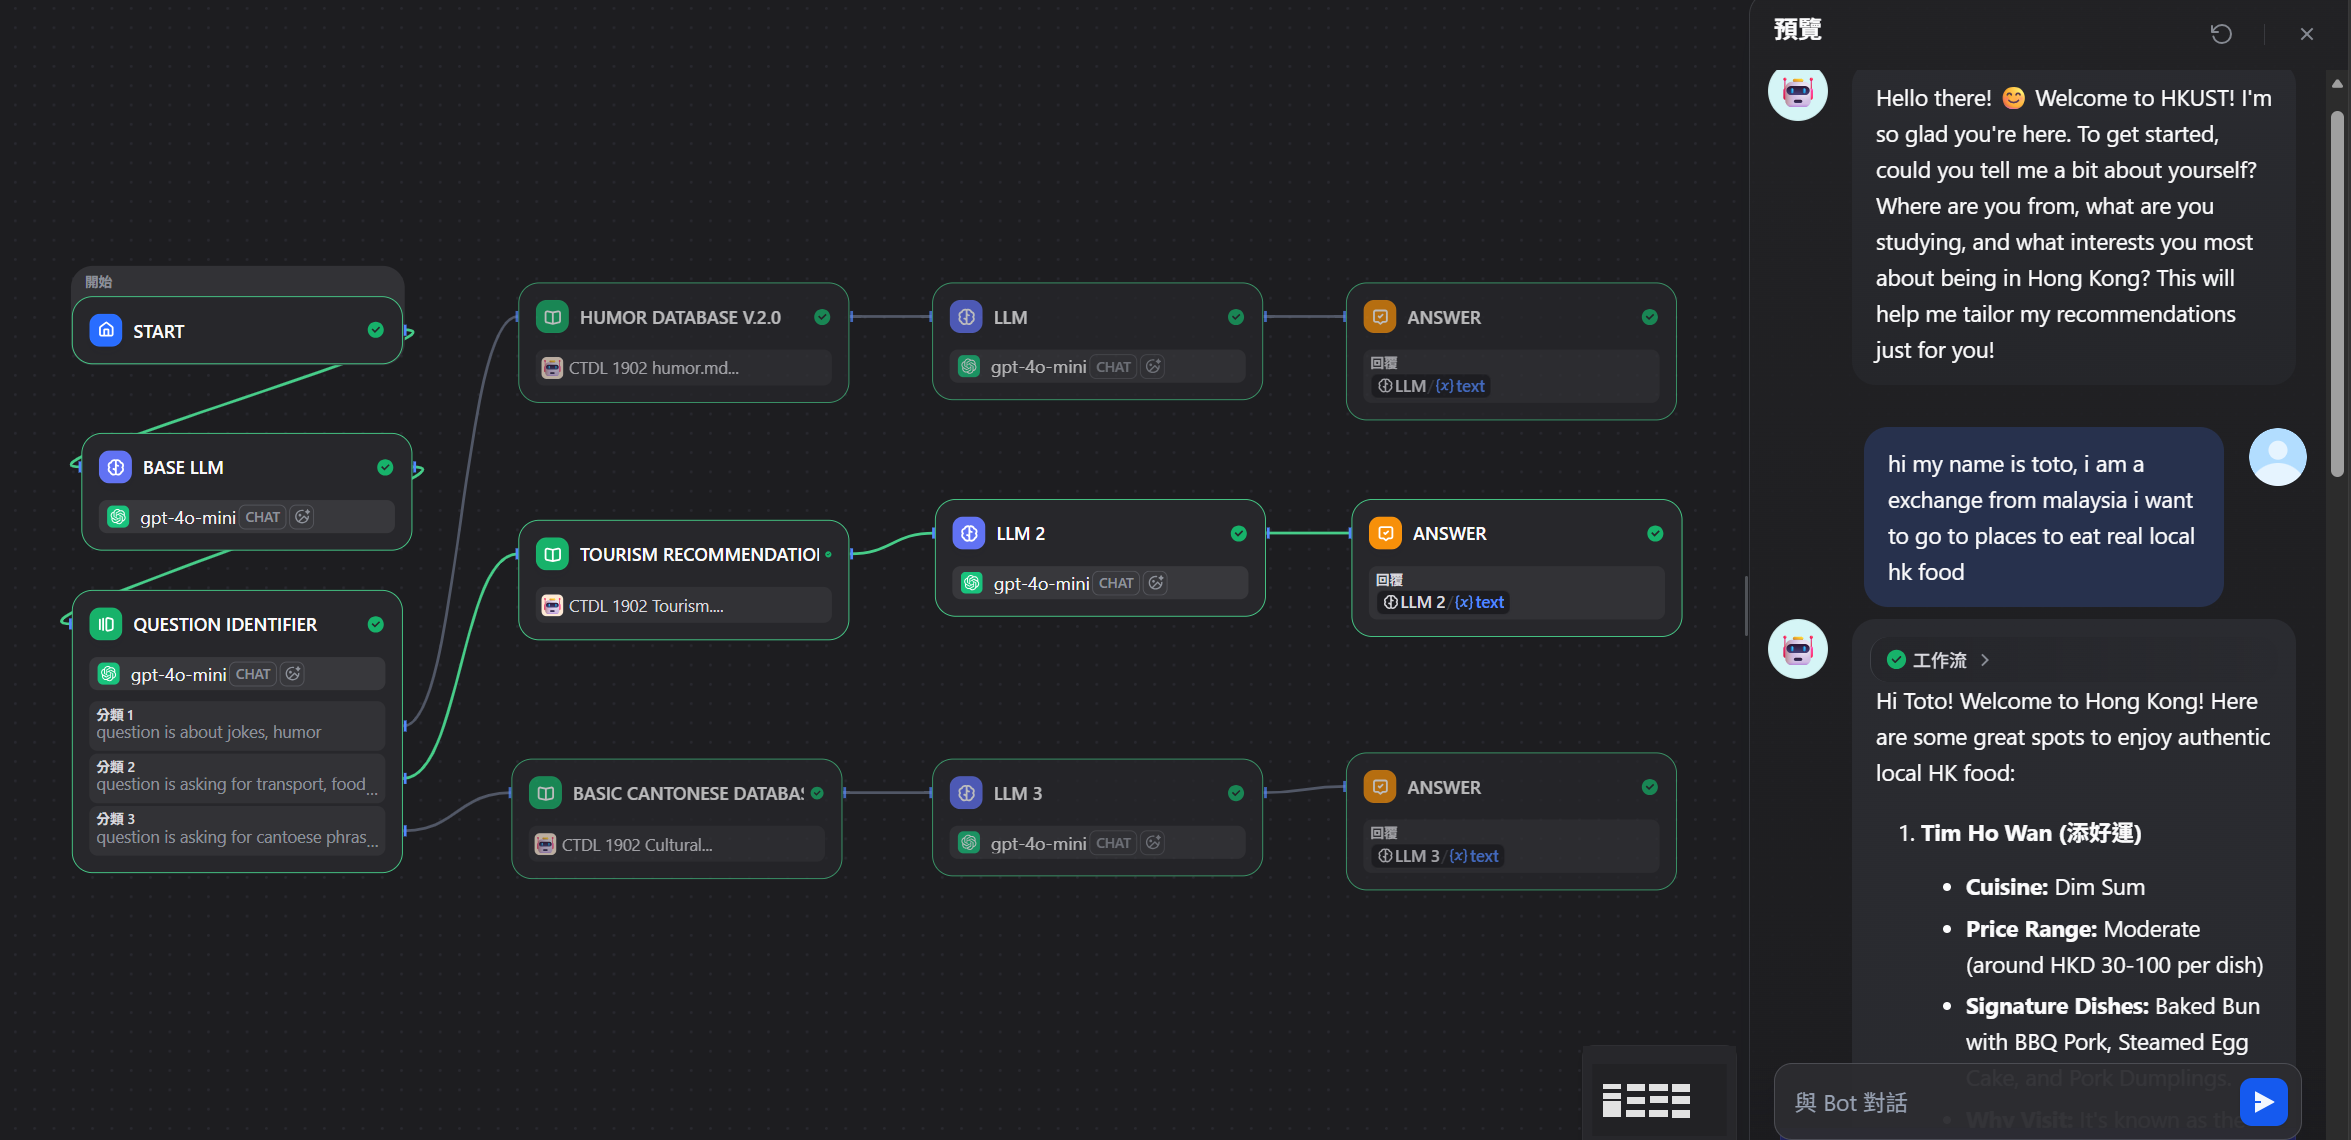Open gpt-4o-mini model selector in LLM 3
Viewport: 2351px width, 1140px height.
pos(1038,843)
